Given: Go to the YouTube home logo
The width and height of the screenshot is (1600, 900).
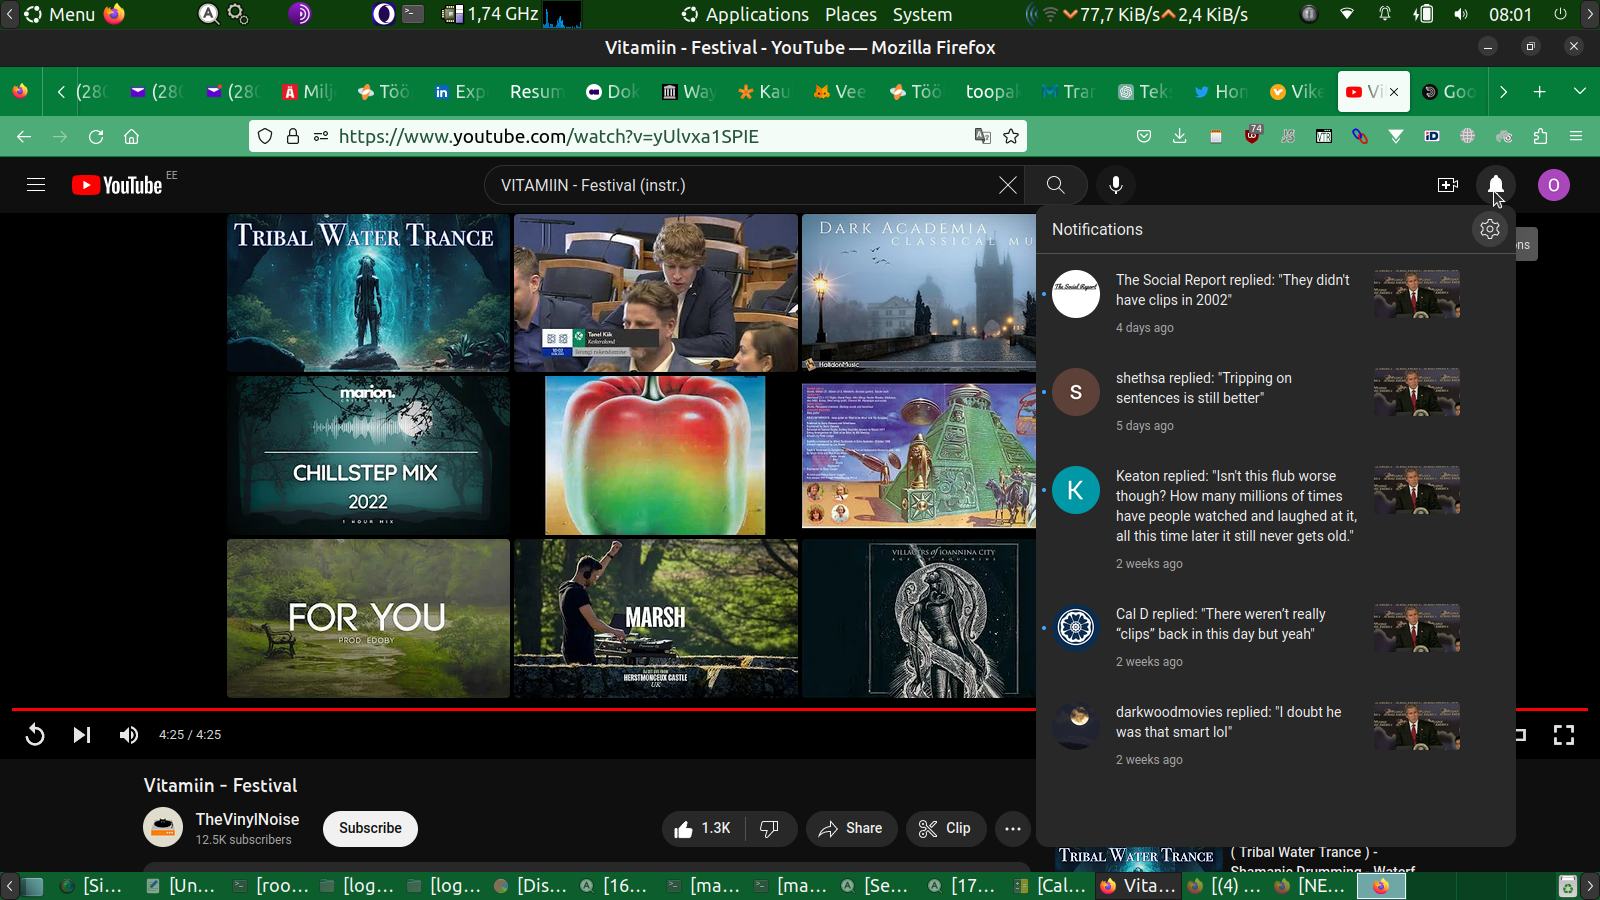Looking at the screenshot, I should pyautogui.click(x=118, y=185).
